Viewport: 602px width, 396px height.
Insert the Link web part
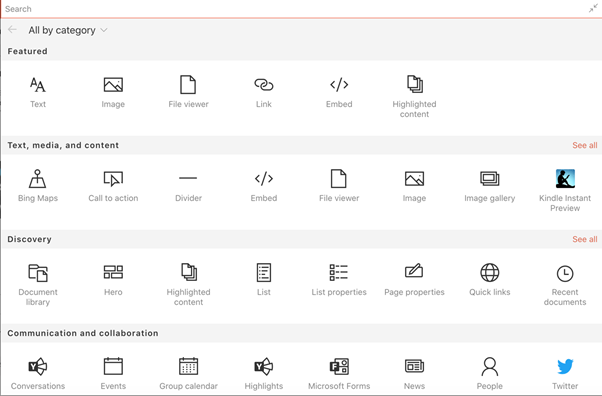point(264,93)
